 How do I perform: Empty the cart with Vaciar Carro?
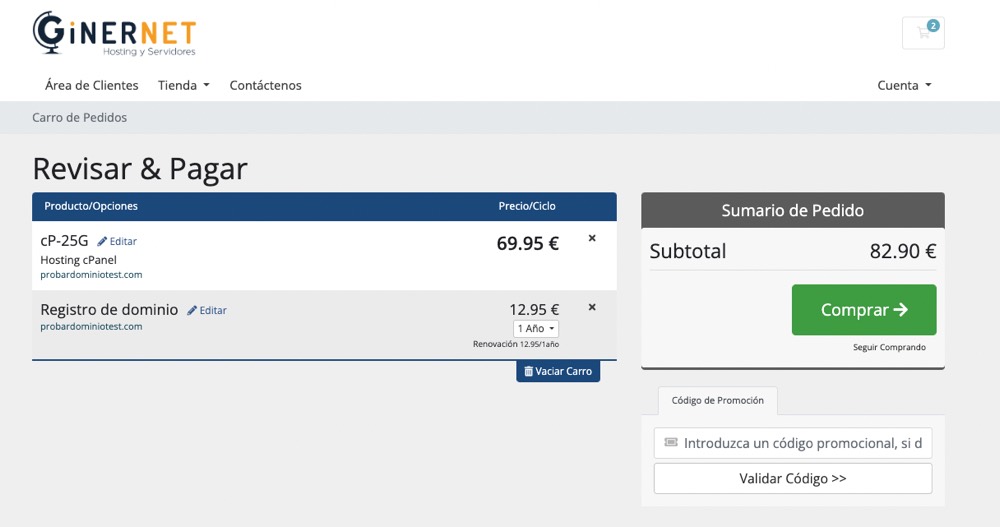(x=558, y=371)
